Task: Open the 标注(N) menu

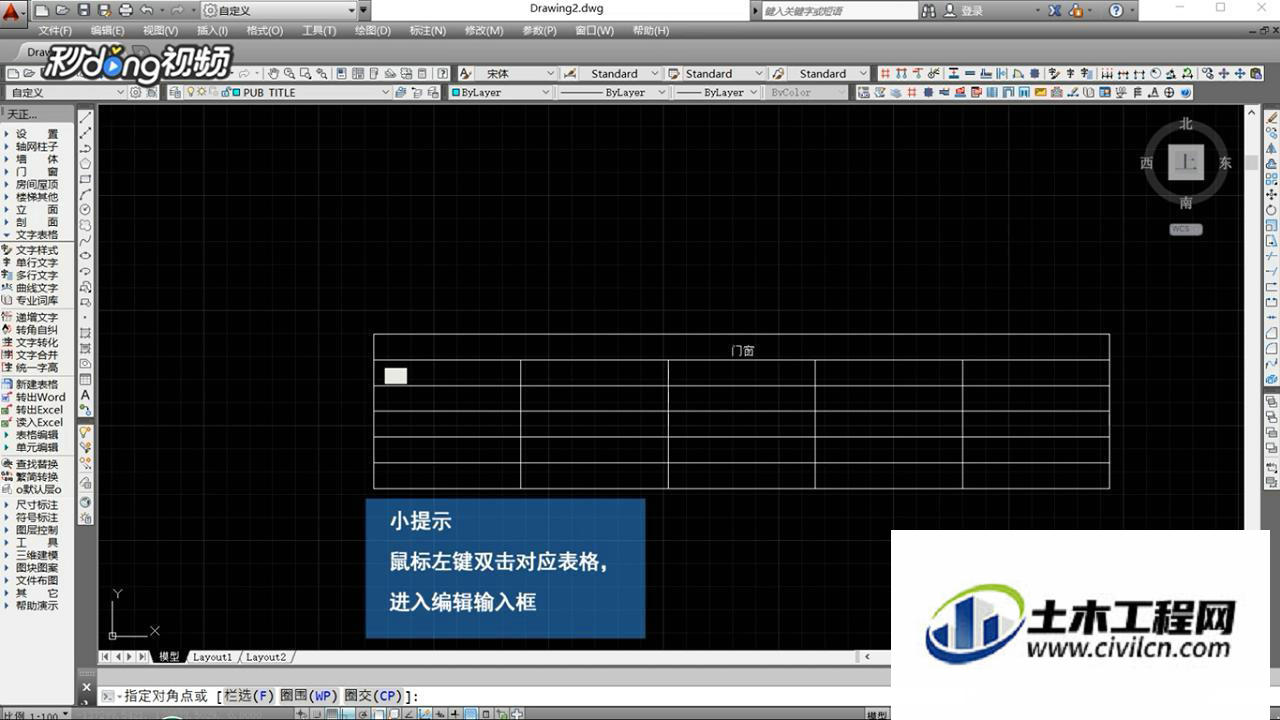Action: 427,30
